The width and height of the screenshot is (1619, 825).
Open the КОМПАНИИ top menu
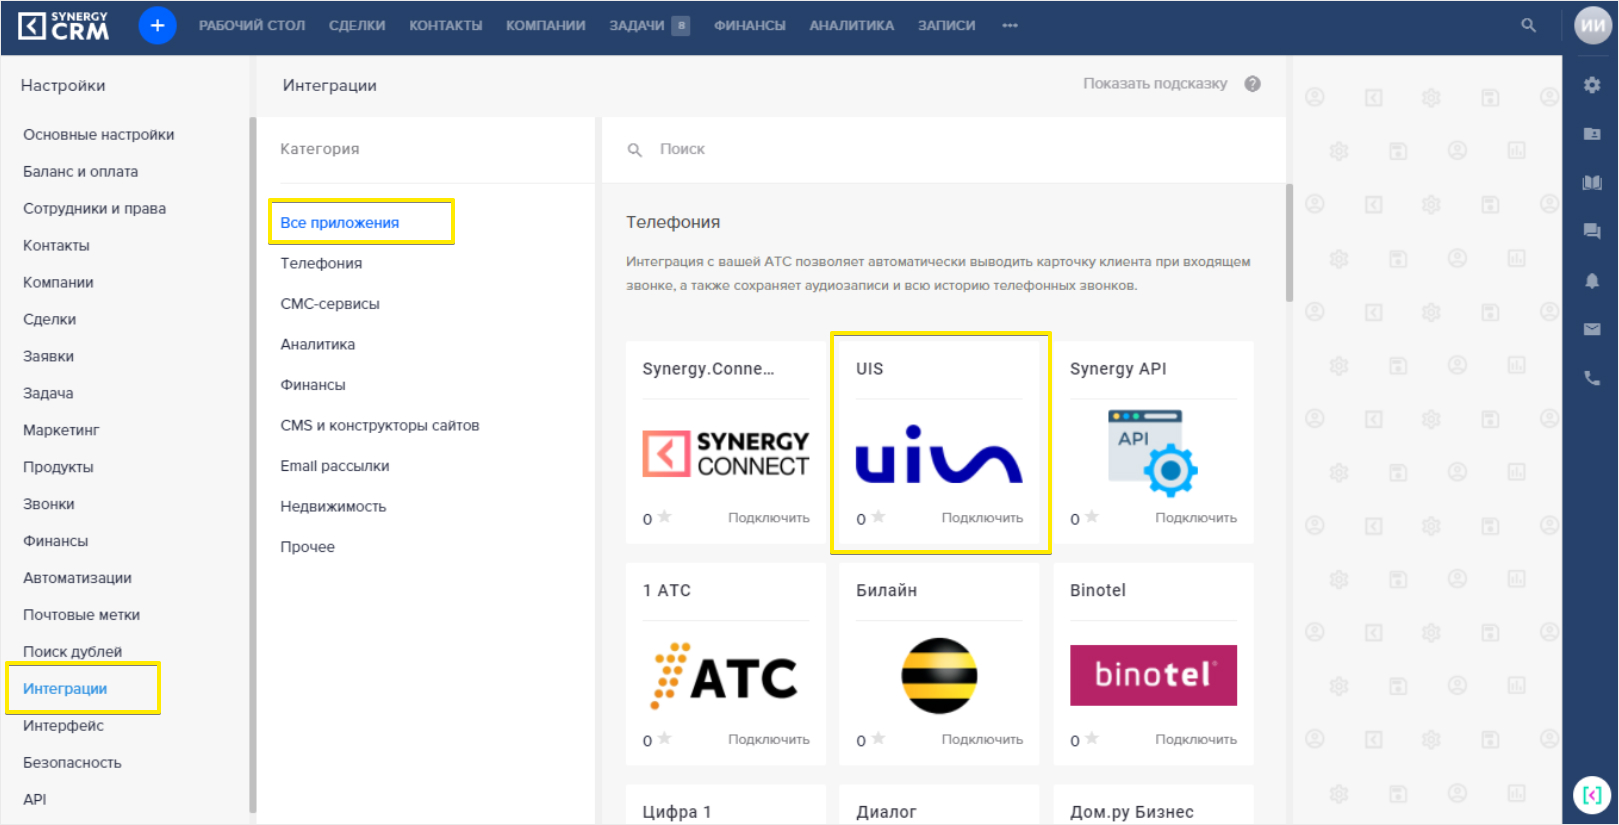(545, 26)
